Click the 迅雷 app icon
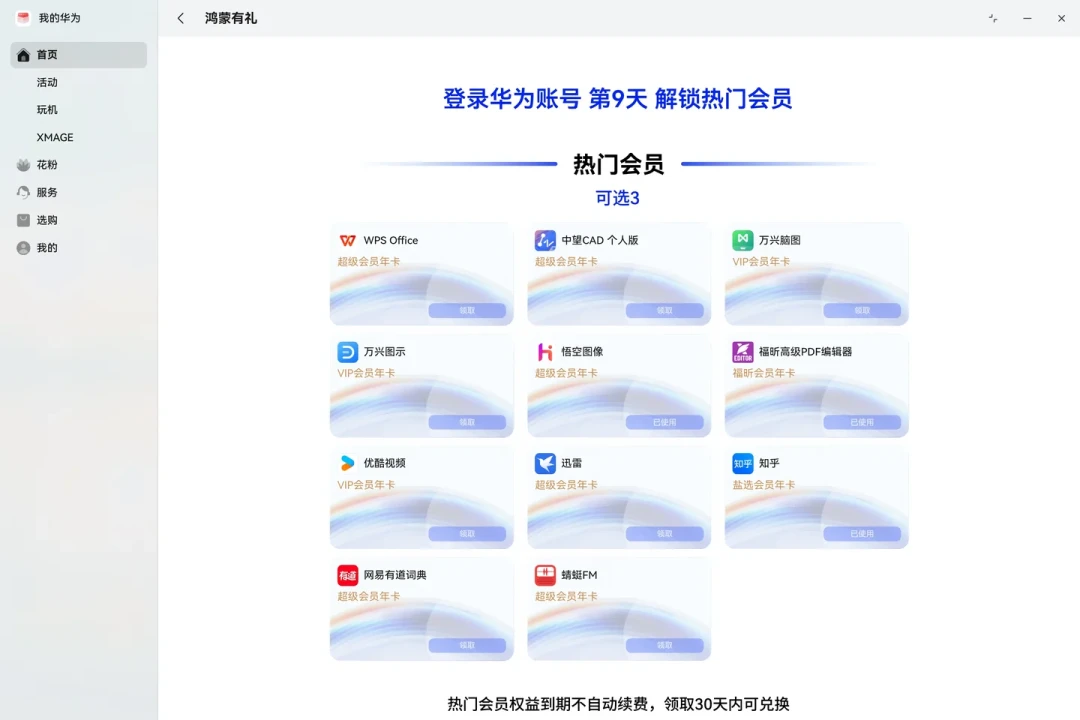The width and height of the screenshot is (1080, 720). click(545, 464)
